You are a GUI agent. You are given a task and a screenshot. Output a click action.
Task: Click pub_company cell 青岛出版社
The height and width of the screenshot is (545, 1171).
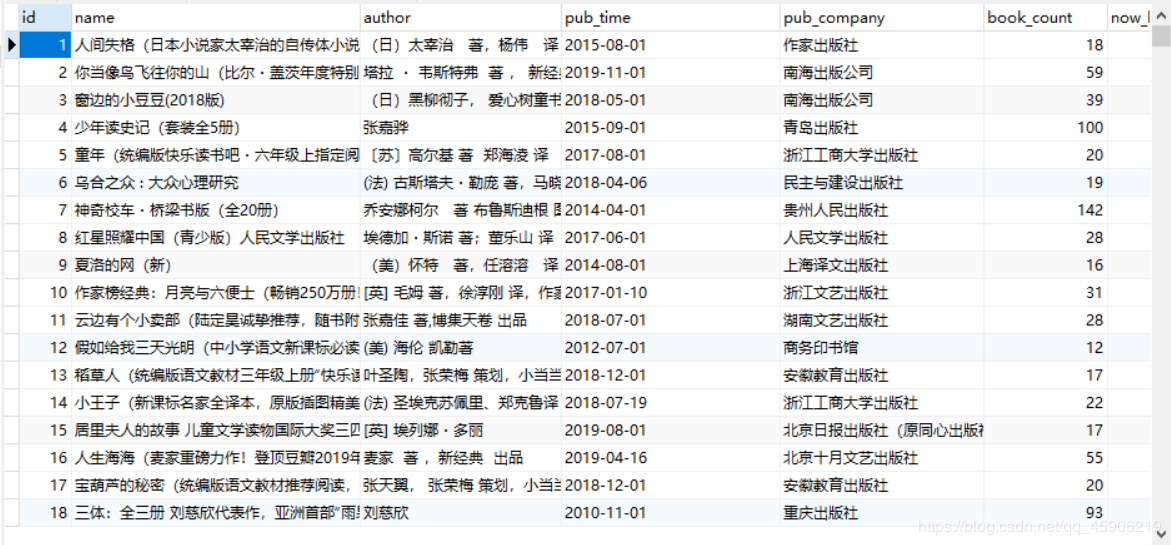(x=882, y=128)
